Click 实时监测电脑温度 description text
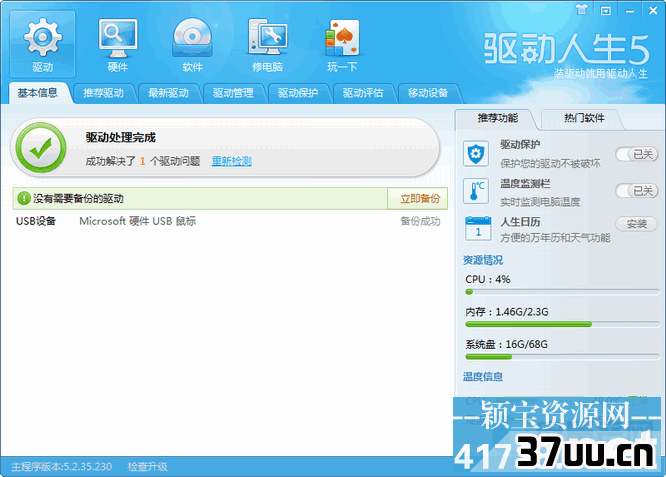The width and height of the screenshot is (666, 477). tap(540, 202)
